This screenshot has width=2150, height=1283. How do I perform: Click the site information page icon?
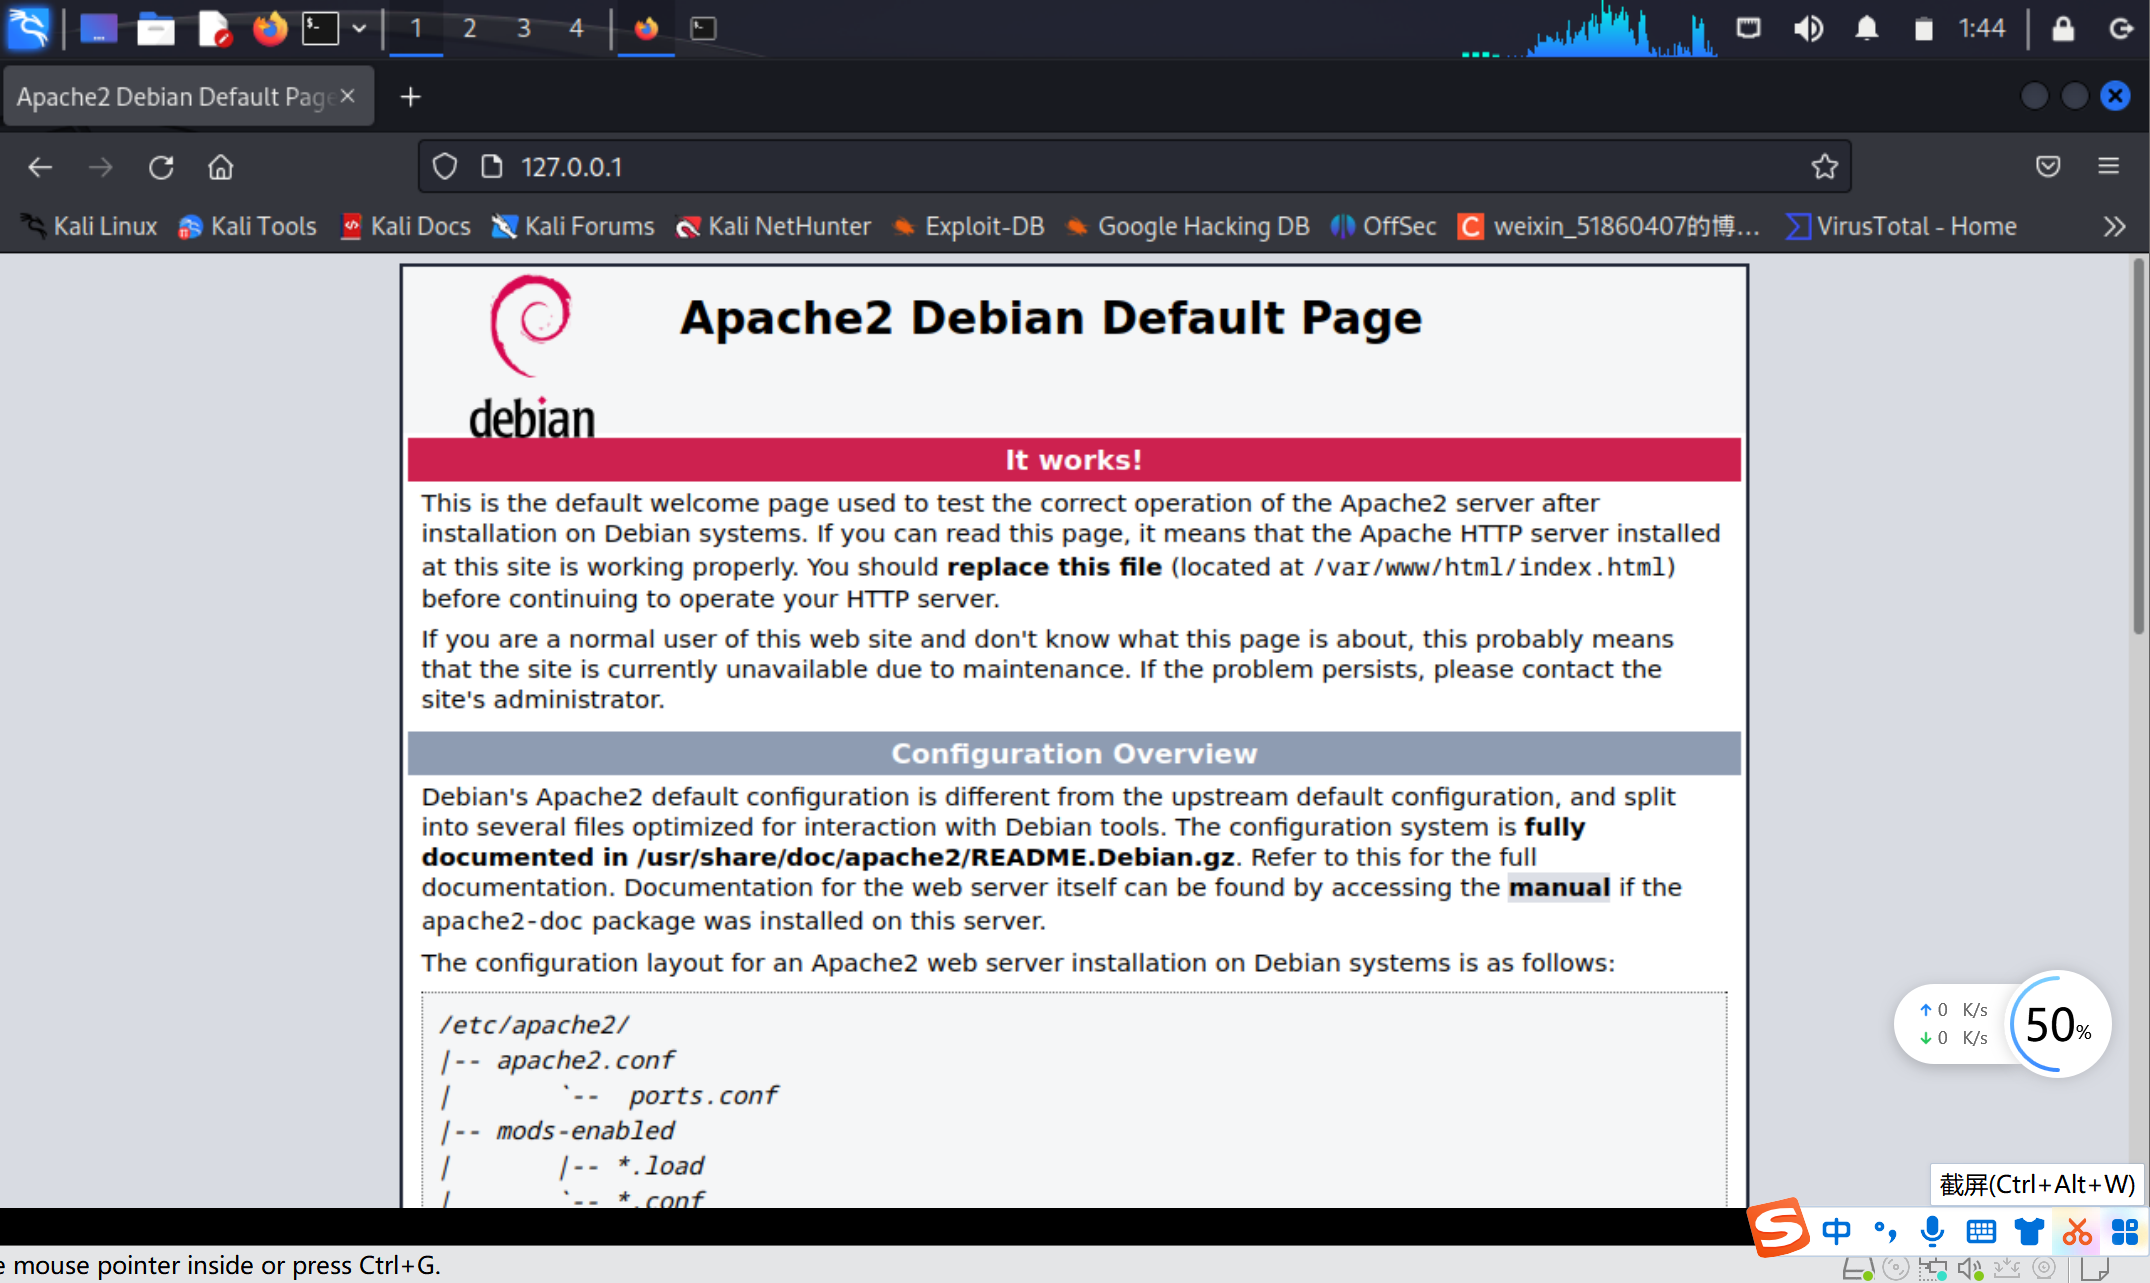pos(492,167)
